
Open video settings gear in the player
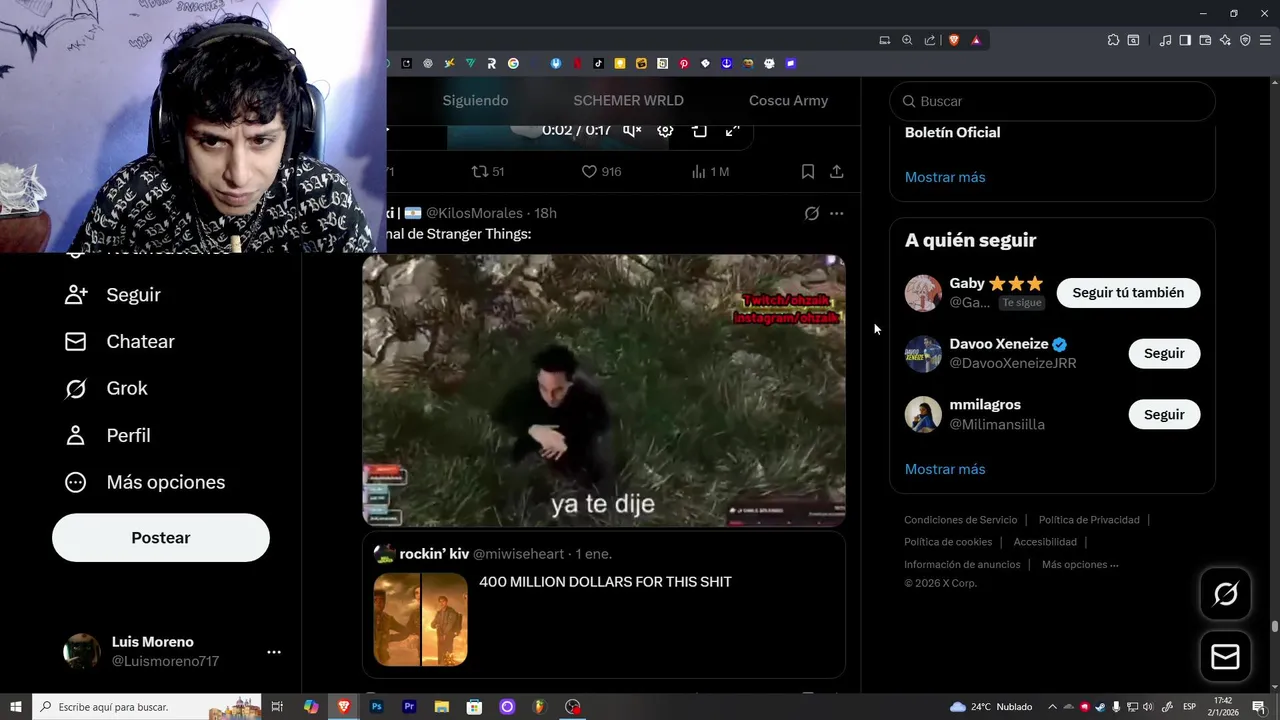tap(665, 131)
